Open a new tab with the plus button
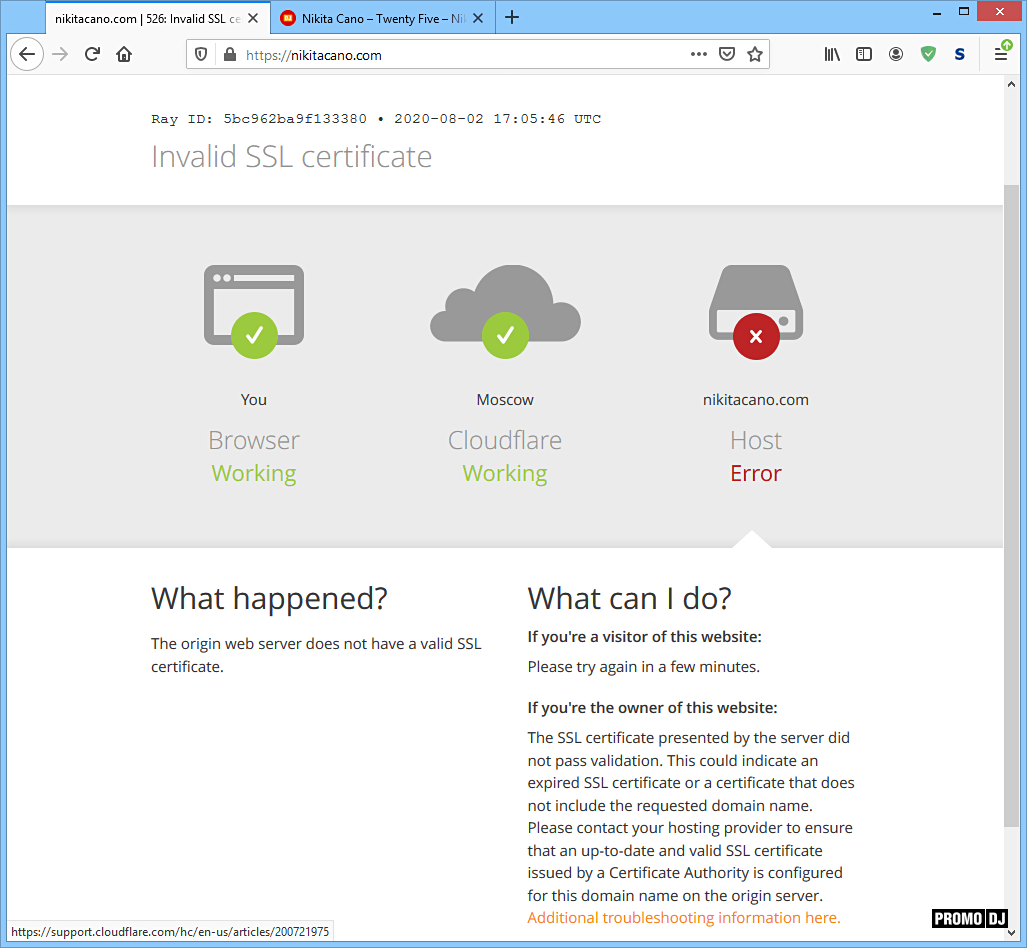Viewport: 1027px width, 948px height. 512,17
